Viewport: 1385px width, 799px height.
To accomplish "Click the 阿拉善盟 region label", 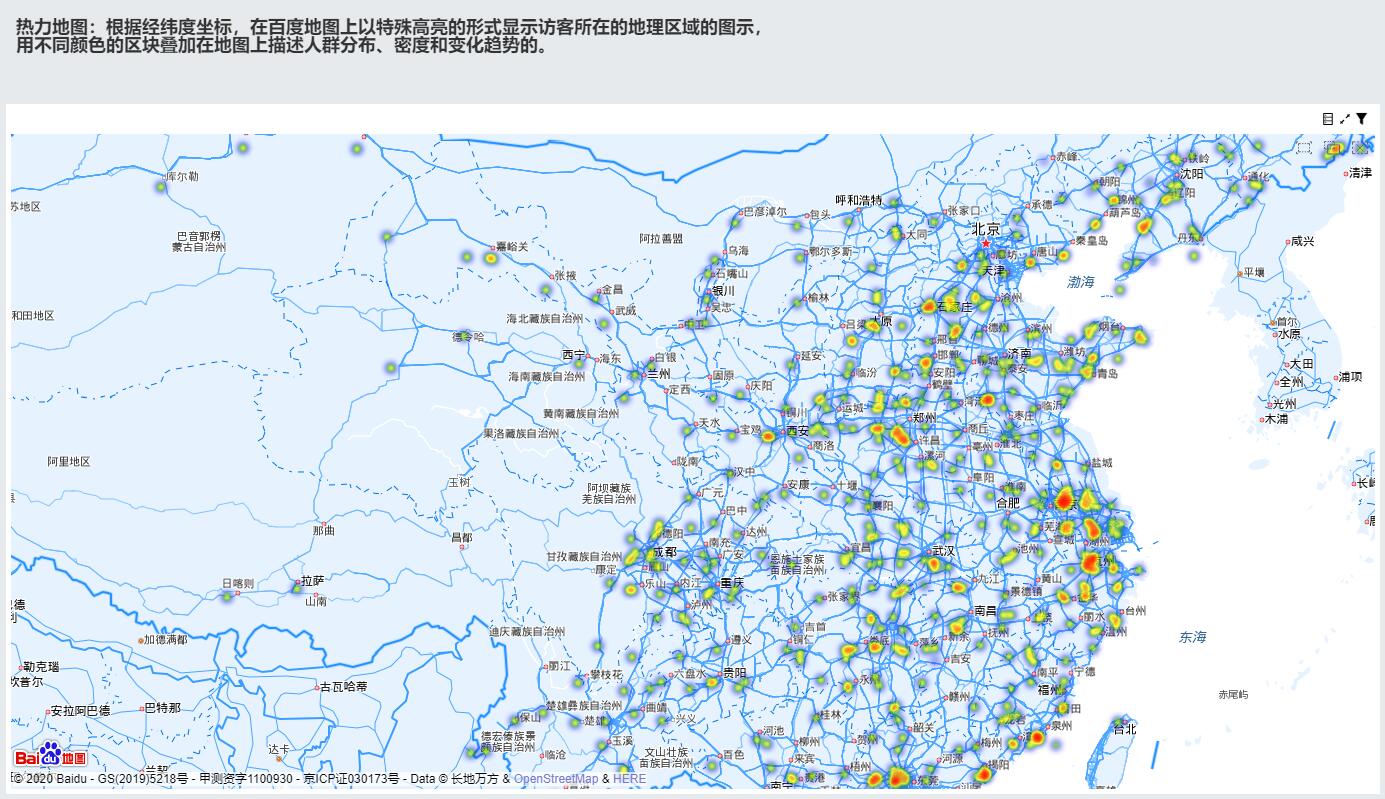I will (661, 239).
